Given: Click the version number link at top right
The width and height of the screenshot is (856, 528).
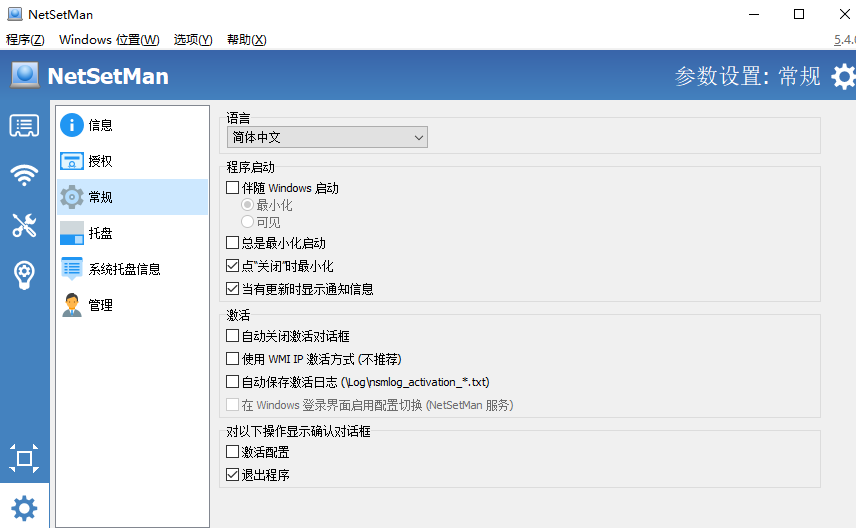Looking at the screenshot, I should tap(845, 40).
